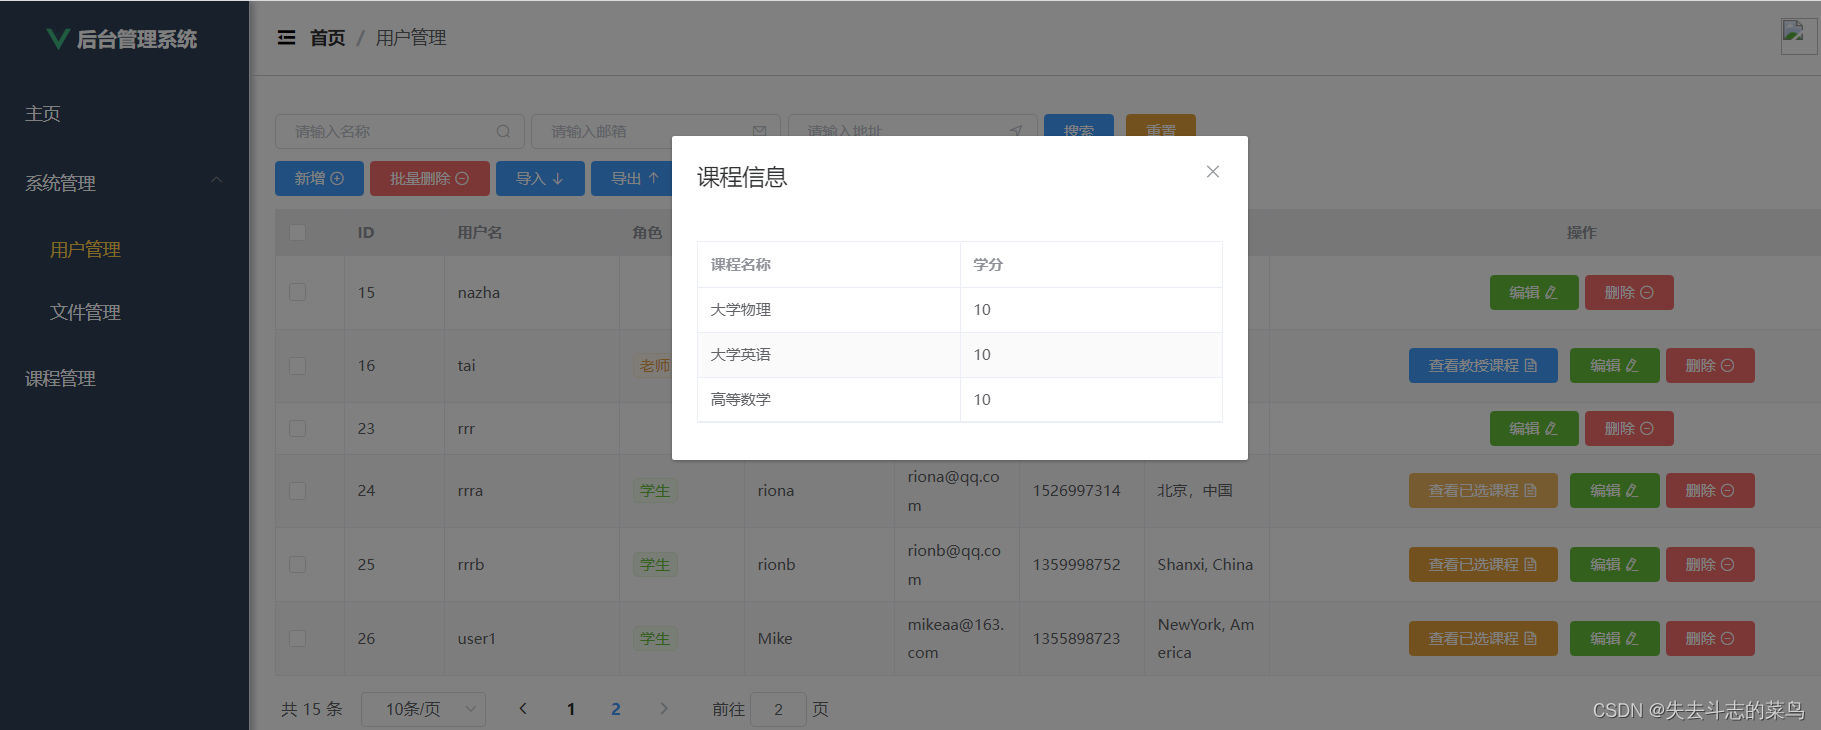Click 查看已选课程 for user1

tap(1483, 639)
